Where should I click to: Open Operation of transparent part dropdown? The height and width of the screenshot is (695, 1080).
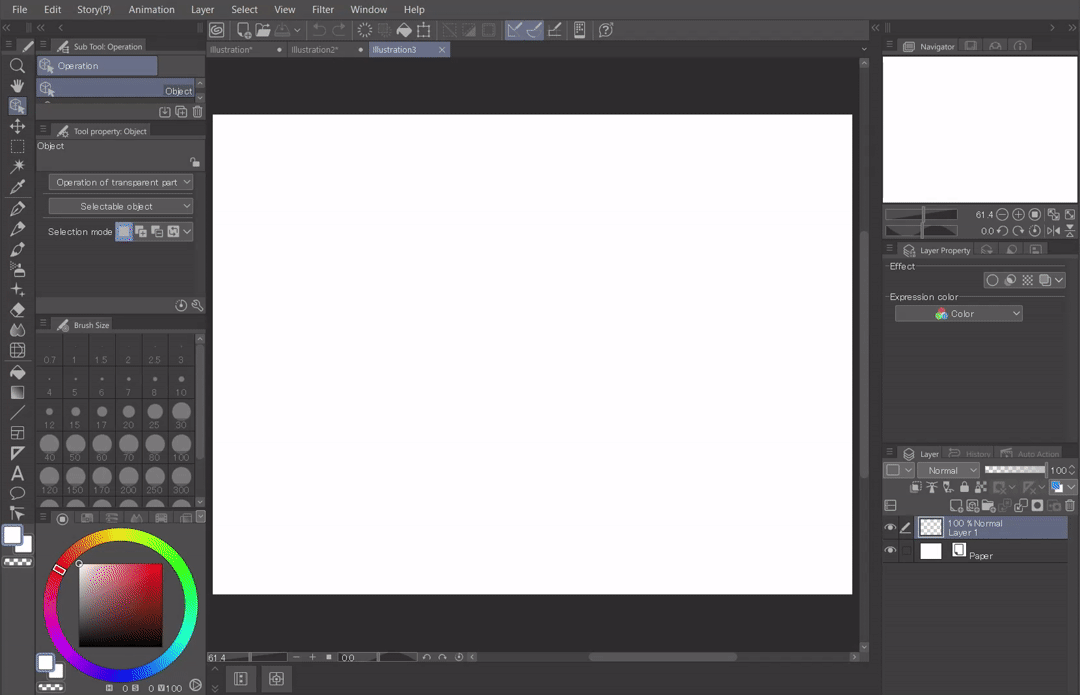pyautogui.click(x=121, y=183)
